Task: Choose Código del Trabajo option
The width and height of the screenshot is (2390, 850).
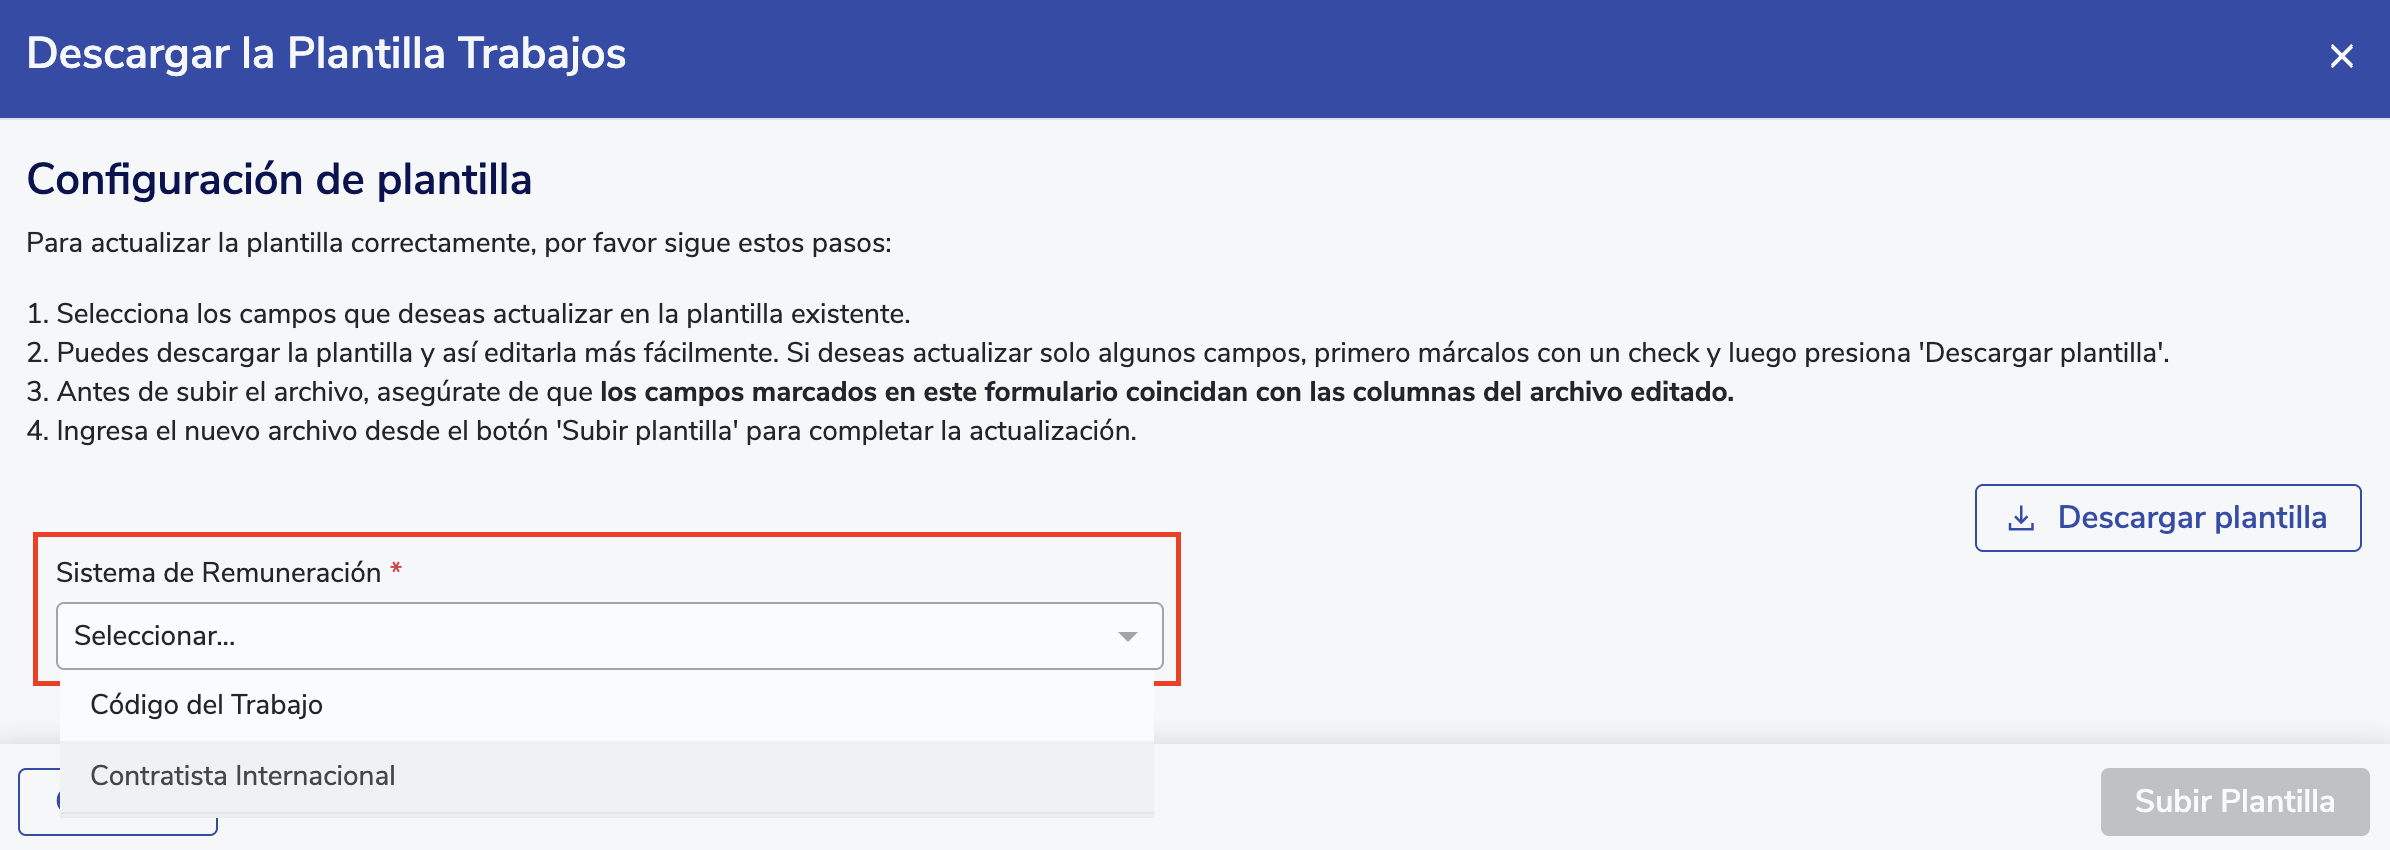Action: pos(206,705)
